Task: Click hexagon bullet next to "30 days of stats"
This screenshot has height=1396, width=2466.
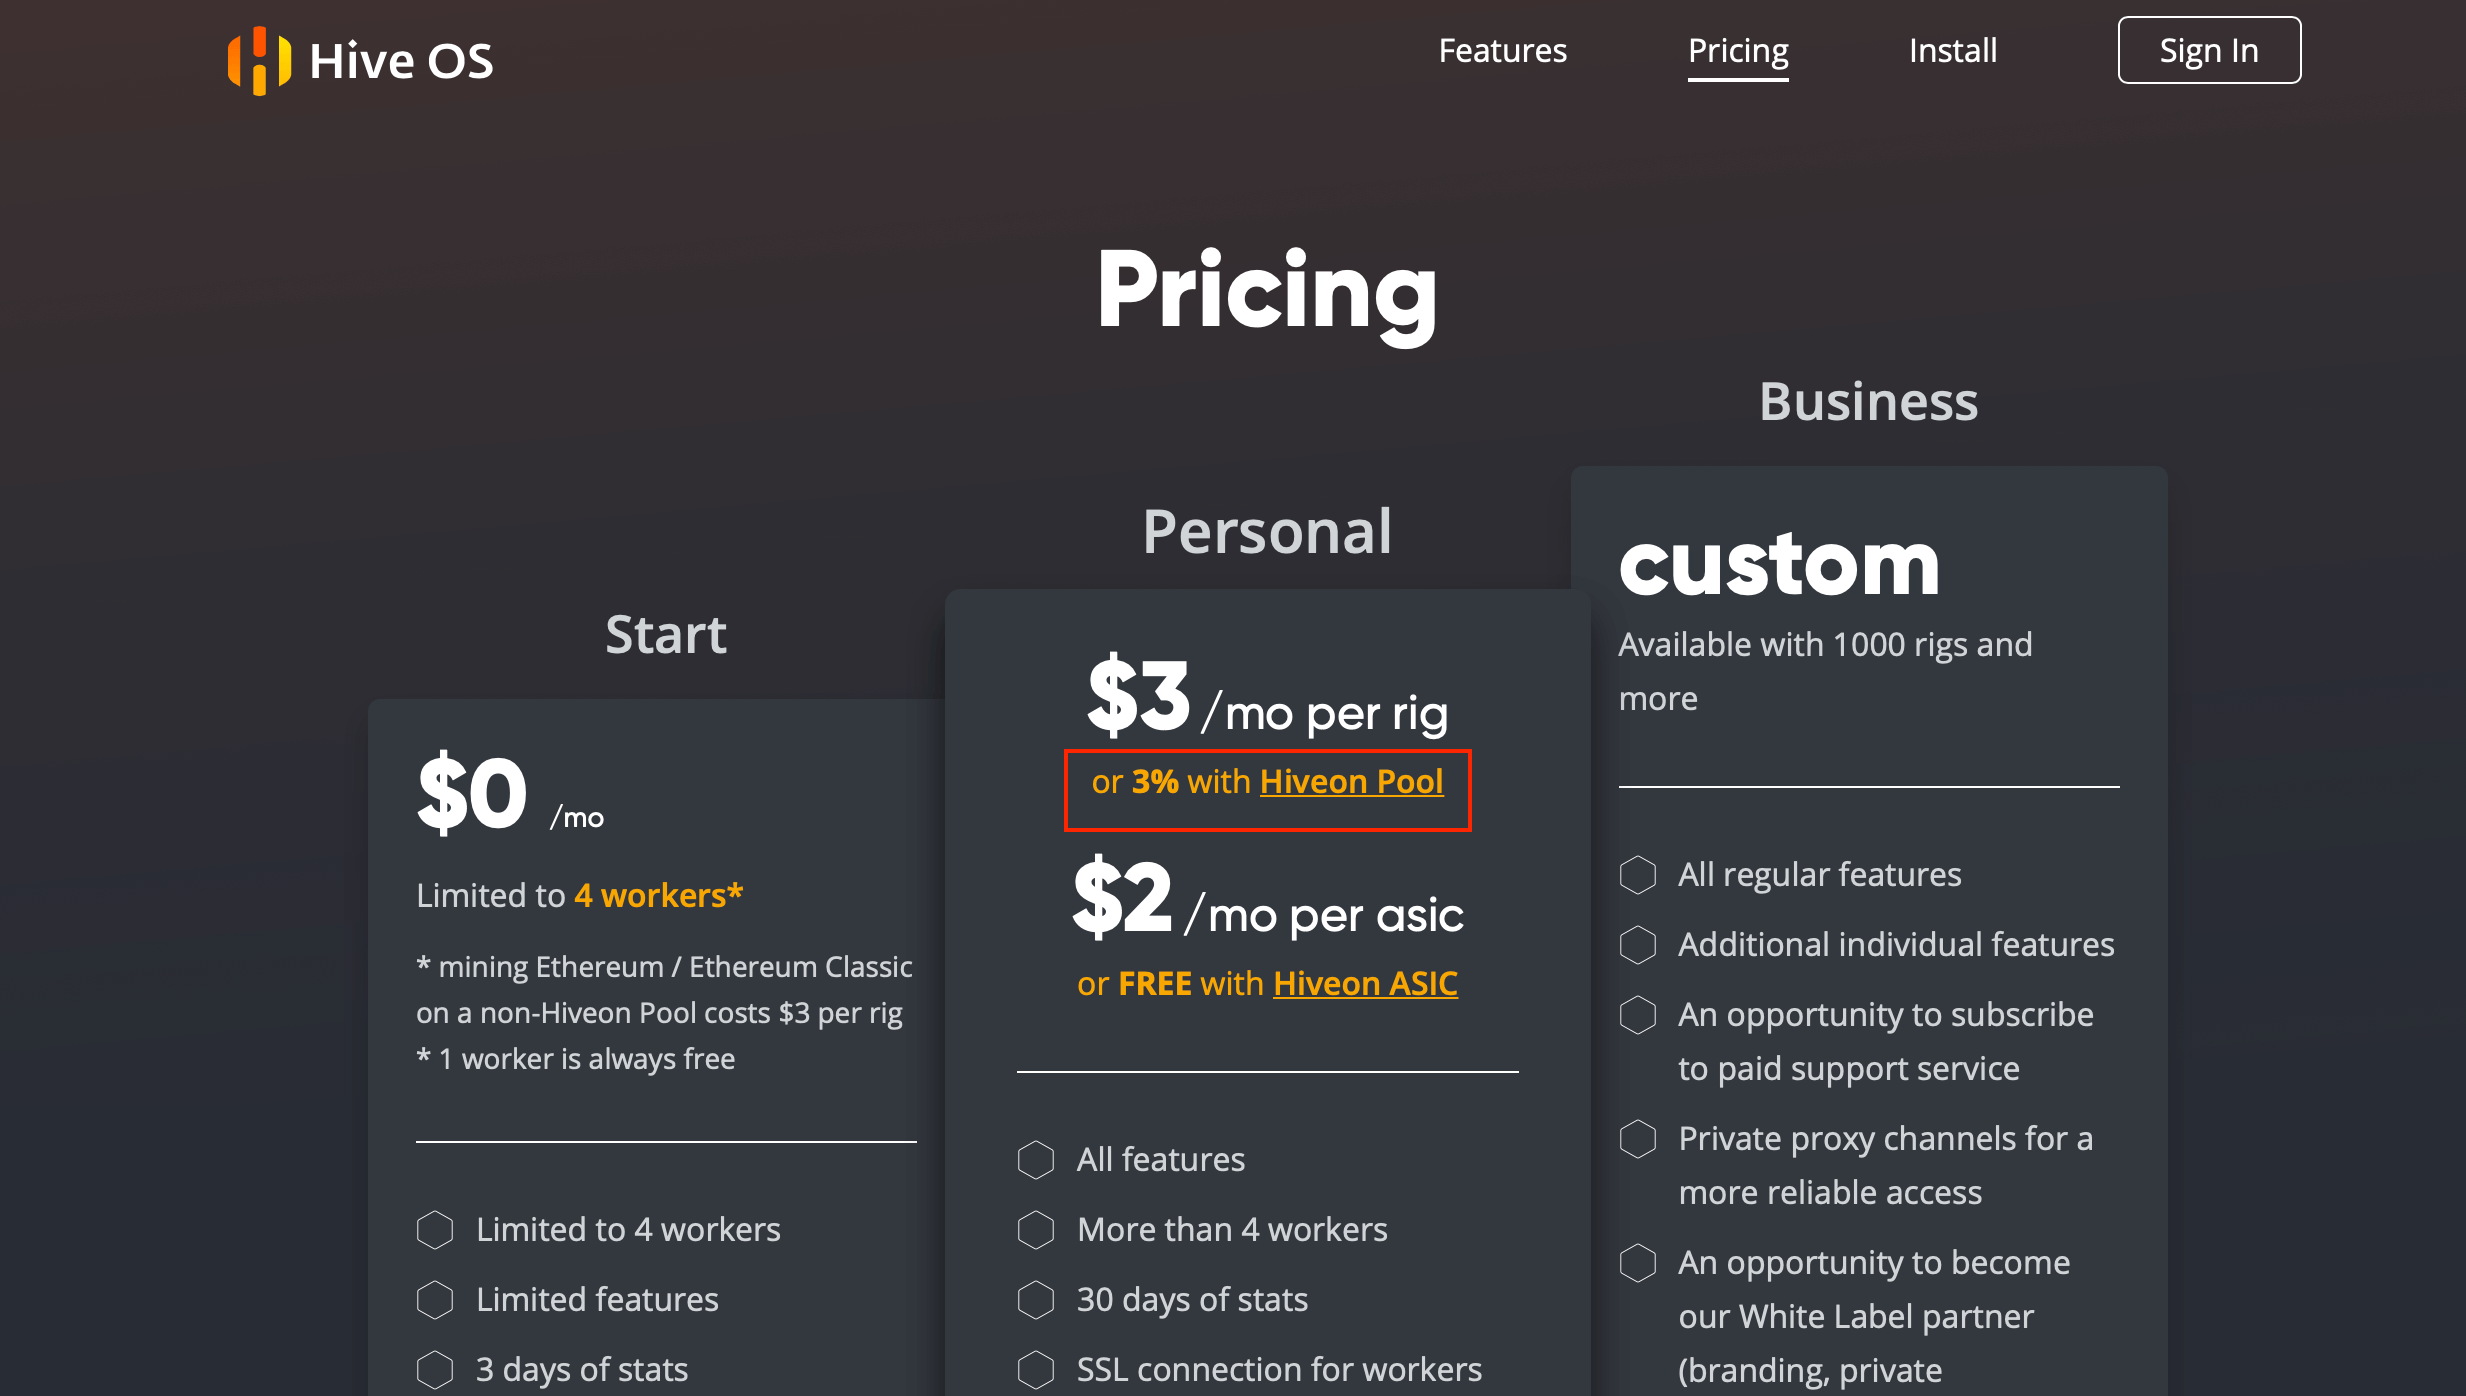Action: (1036, 1300)
